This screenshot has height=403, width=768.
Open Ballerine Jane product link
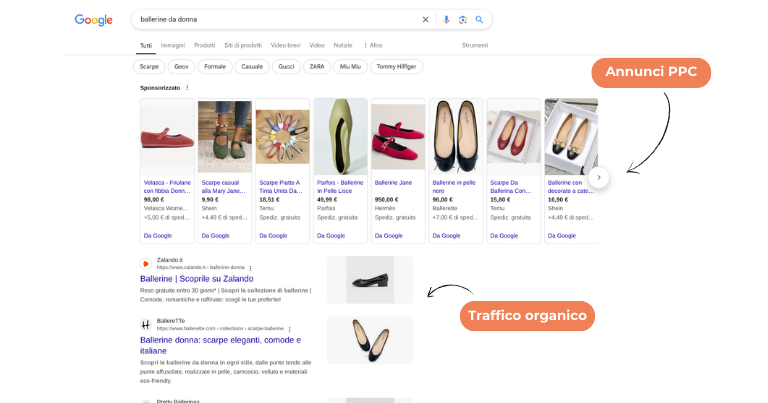coord(393,183)
